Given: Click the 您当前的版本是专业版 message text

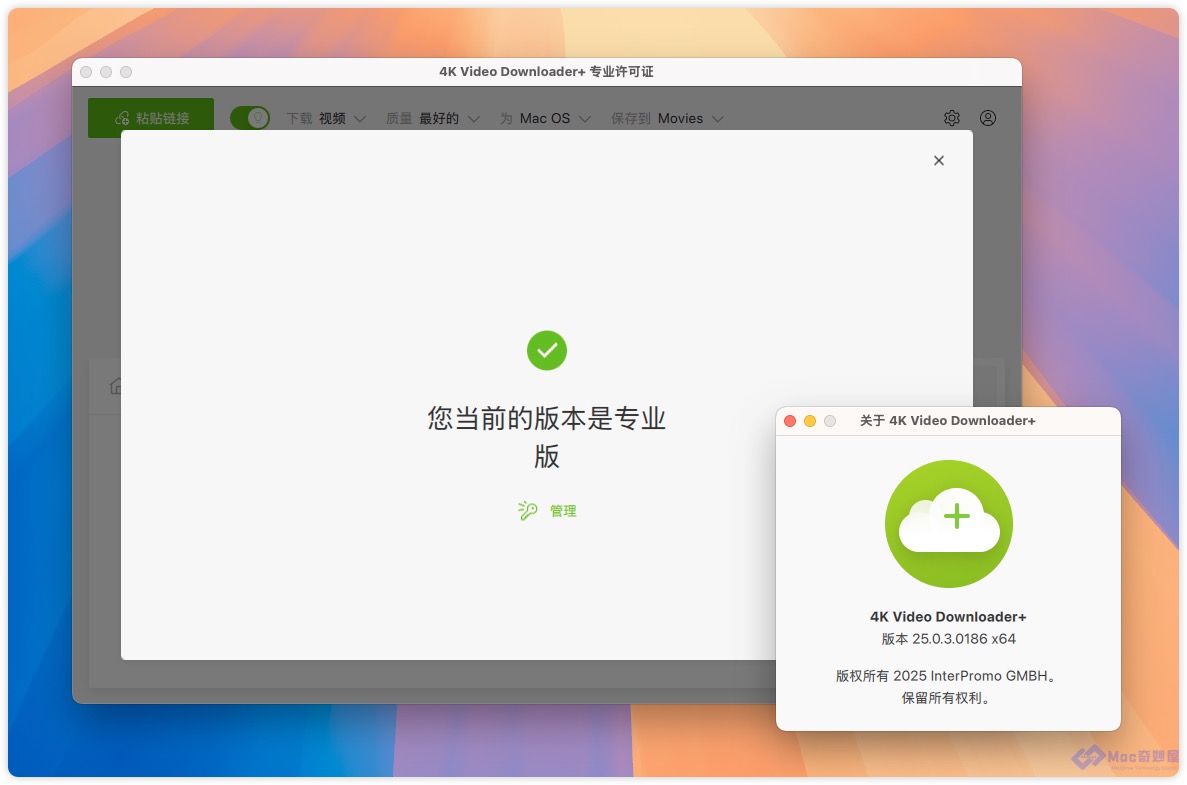Looking at the screenshot, I should coord(547,438).
